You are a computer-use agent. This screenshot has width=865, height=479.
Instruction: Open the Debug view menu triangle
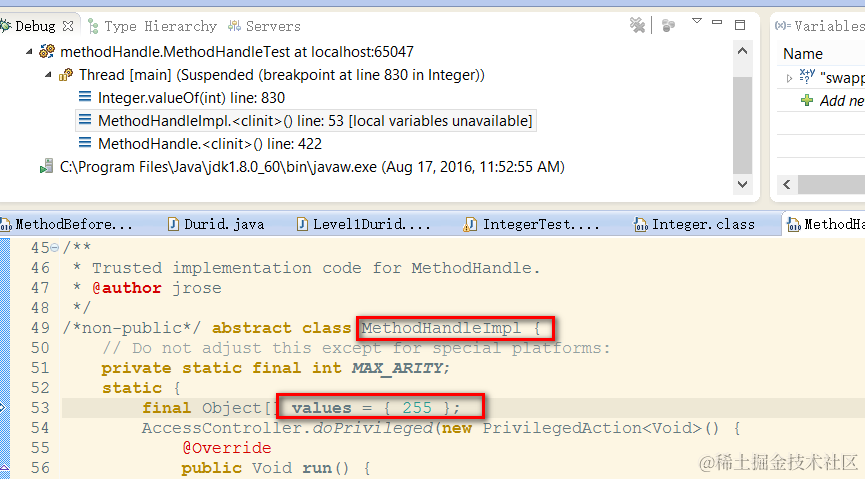(697, 21)
